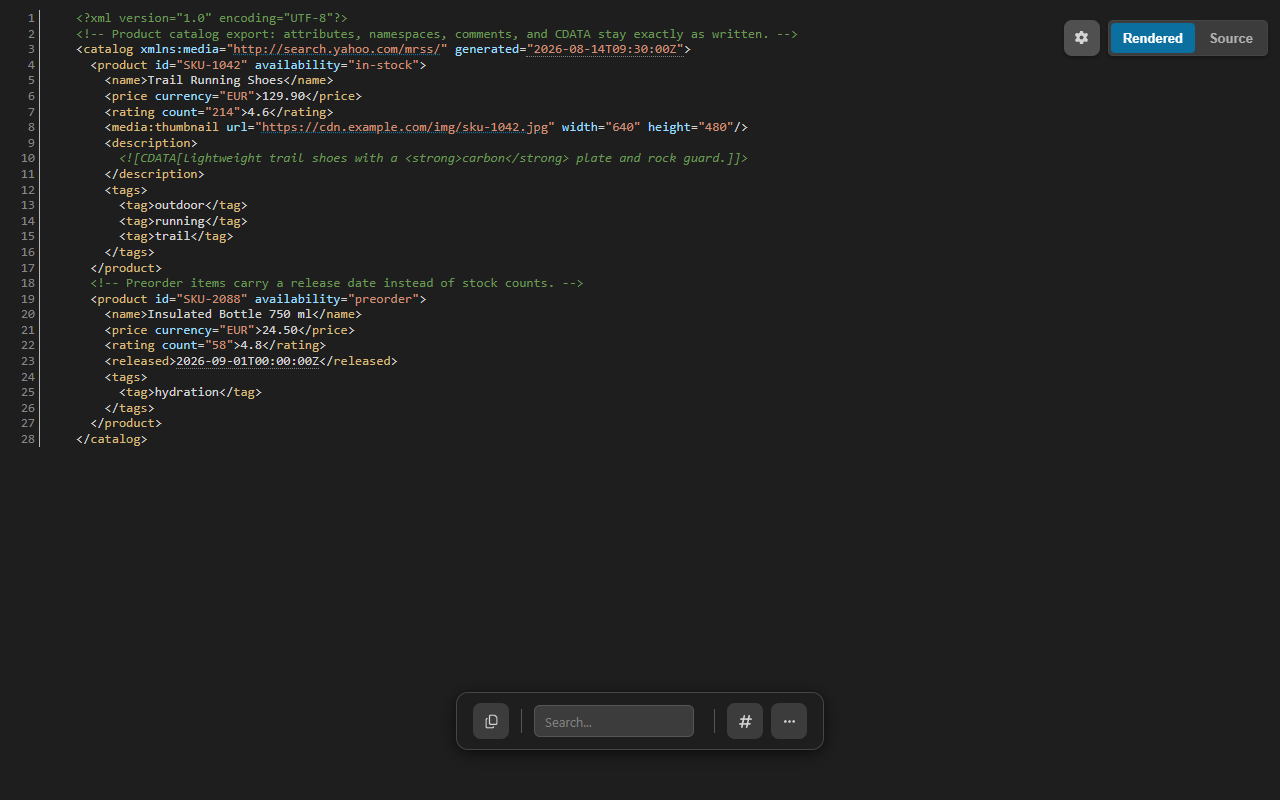Toggle line numbers with hash button
Viewport: 1280px width, 800px height.
[x=745, y=721]
